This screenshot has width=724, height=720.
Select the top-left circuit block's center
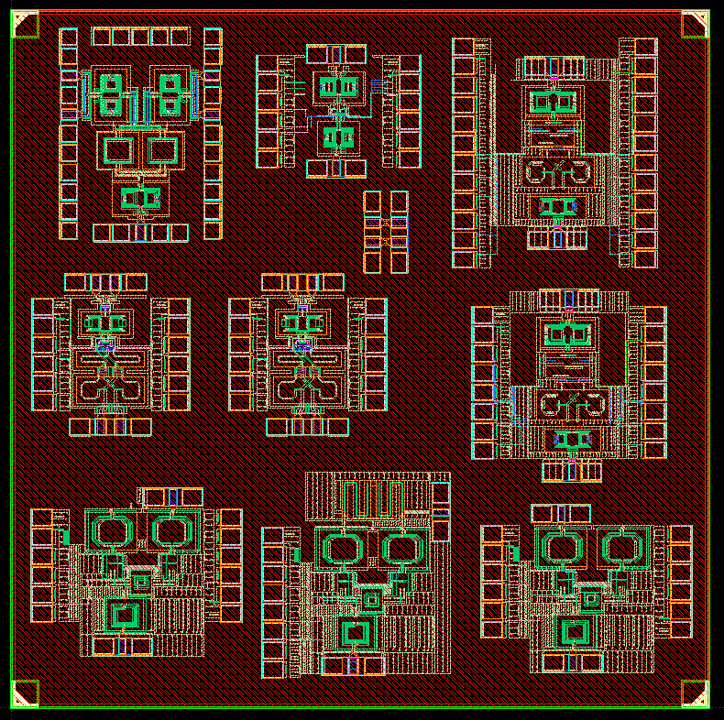coord(141,134)
